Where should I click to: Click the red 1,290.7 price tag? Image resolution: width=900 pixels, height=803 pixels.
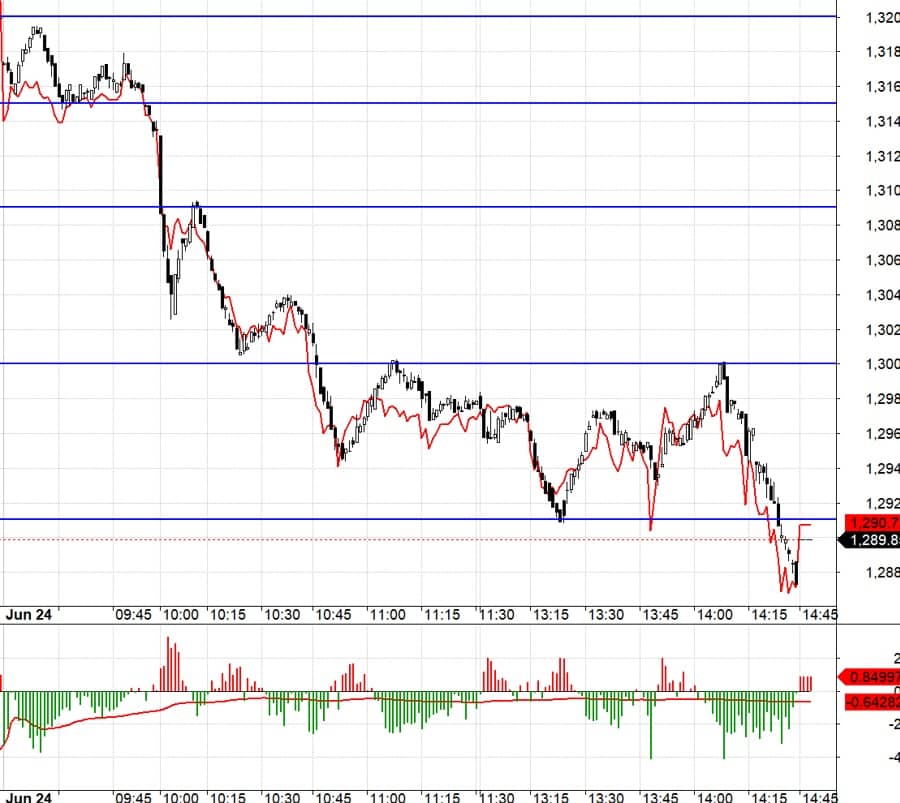872,523
